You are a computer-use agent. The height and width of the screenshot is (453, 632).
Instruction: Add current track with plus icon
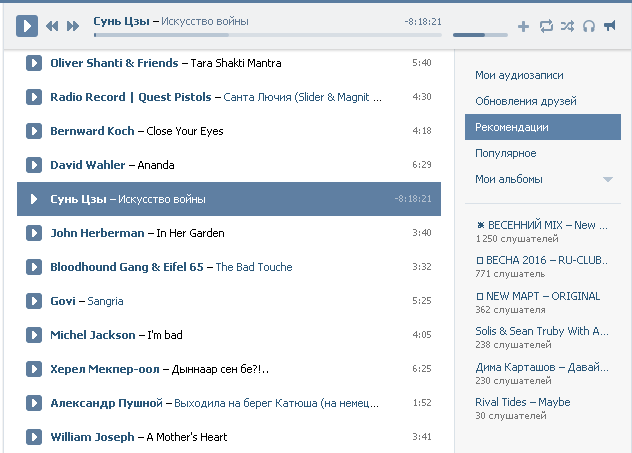523,26
